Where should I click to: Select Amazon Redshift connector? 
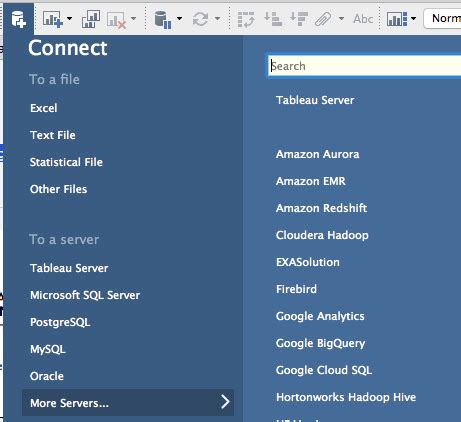point(321,208)
